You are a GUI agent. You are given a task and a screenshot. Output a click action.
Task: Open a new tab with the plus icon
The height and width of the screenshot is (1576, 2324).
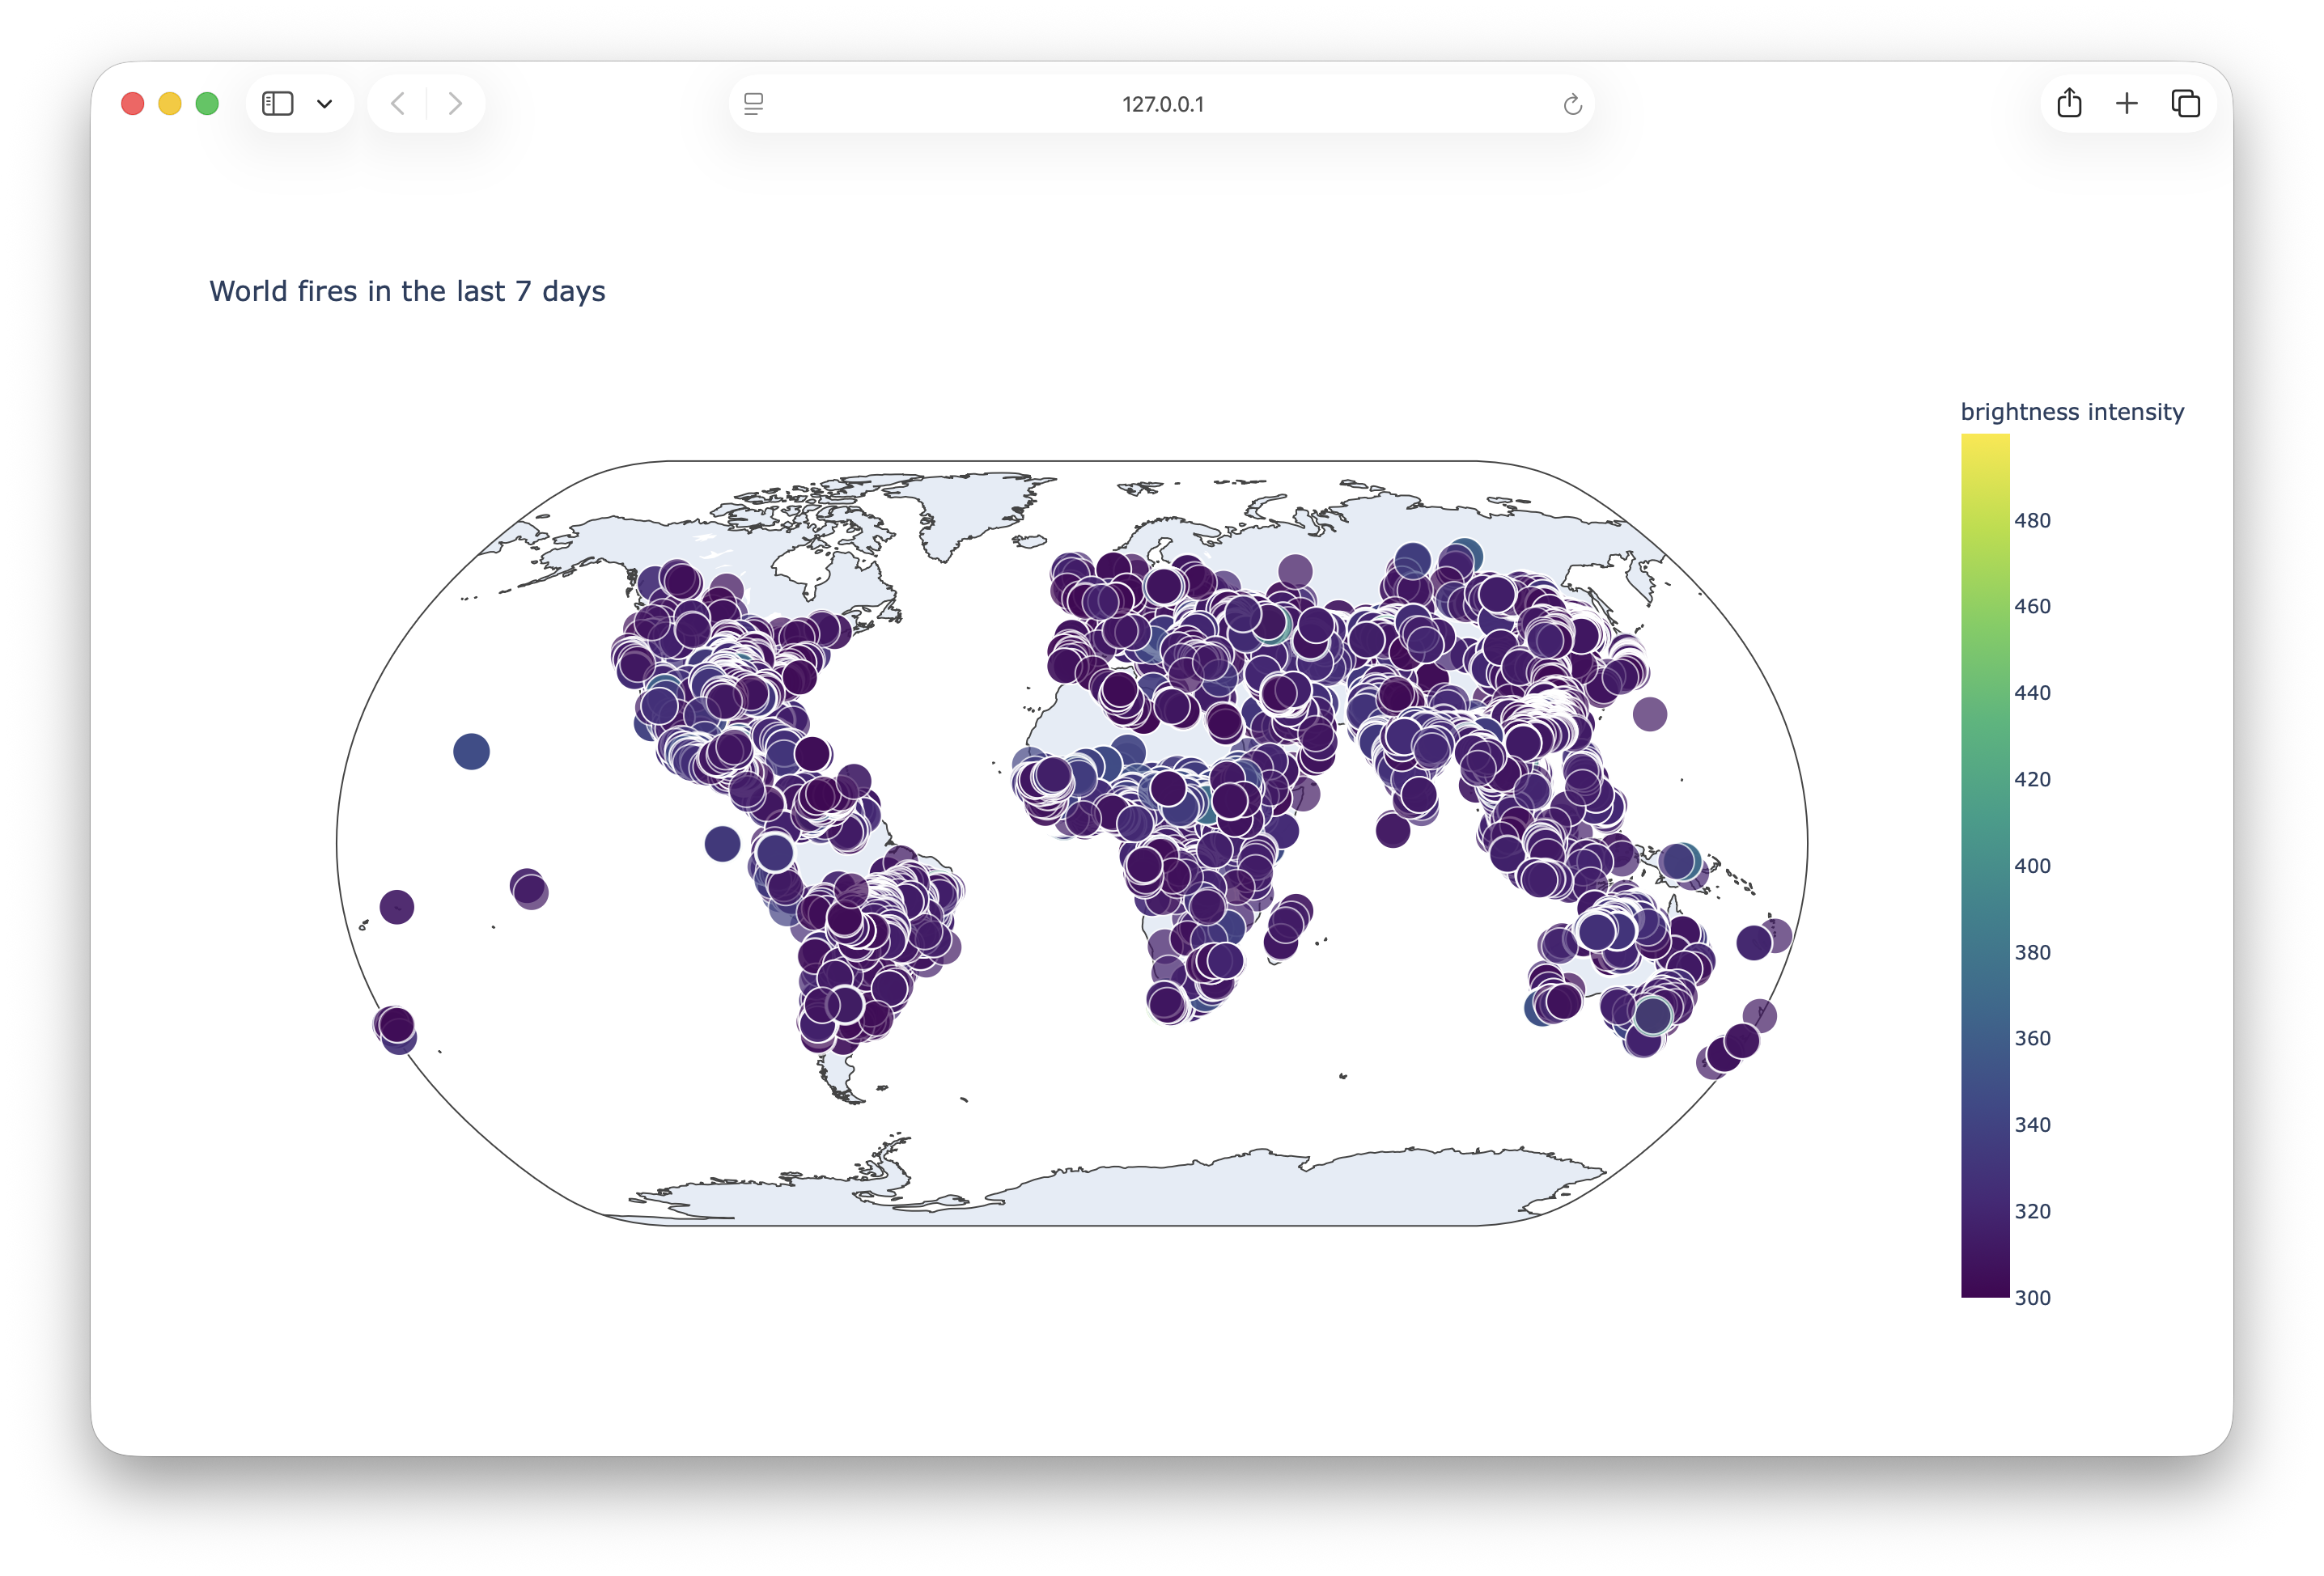pyautogui.click(x=2127, y=103)
